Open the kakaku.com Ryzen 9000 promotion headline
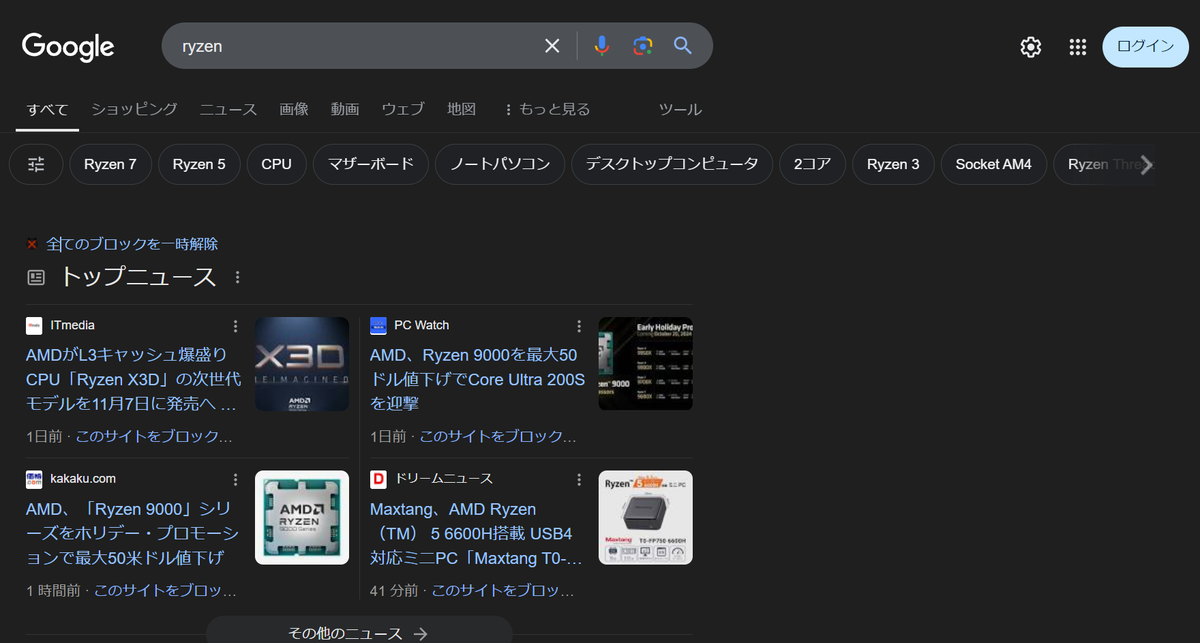This screenshot has height=643, width=1200. click(130, 533)
